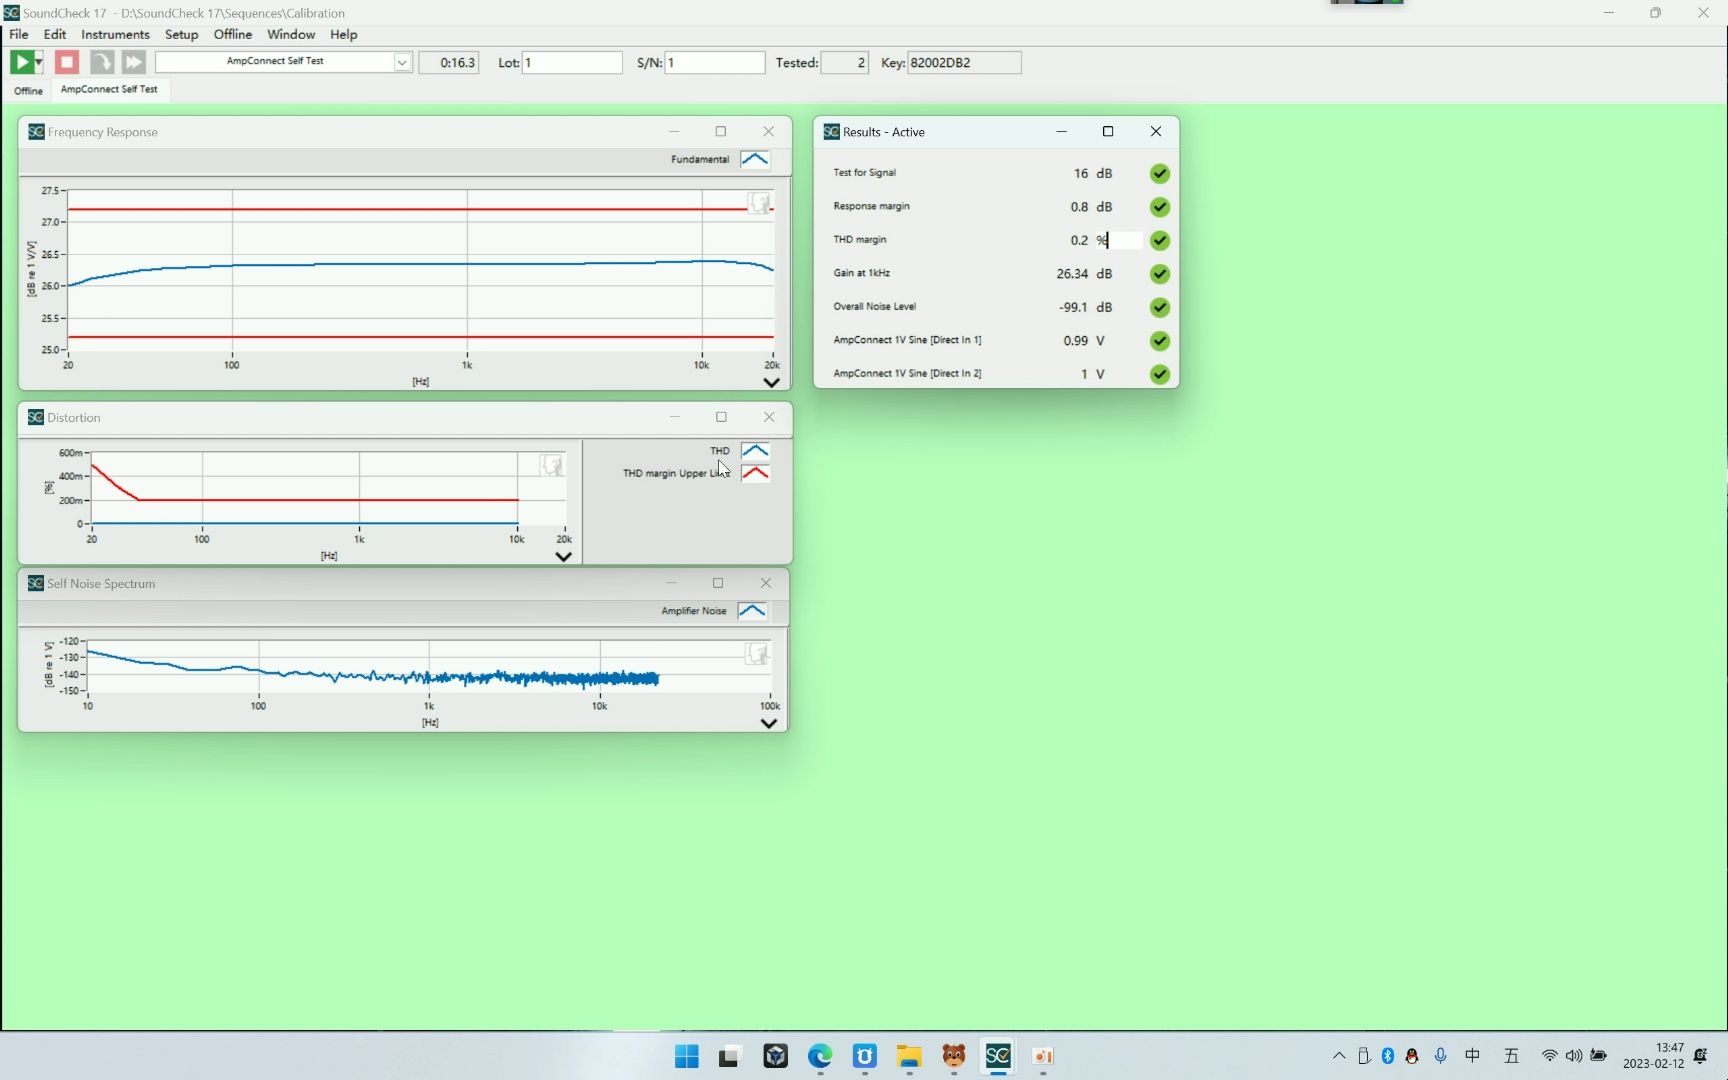Click the Frequency Response graph palette icon
1728x1080 pixels.
pos(760,204)
